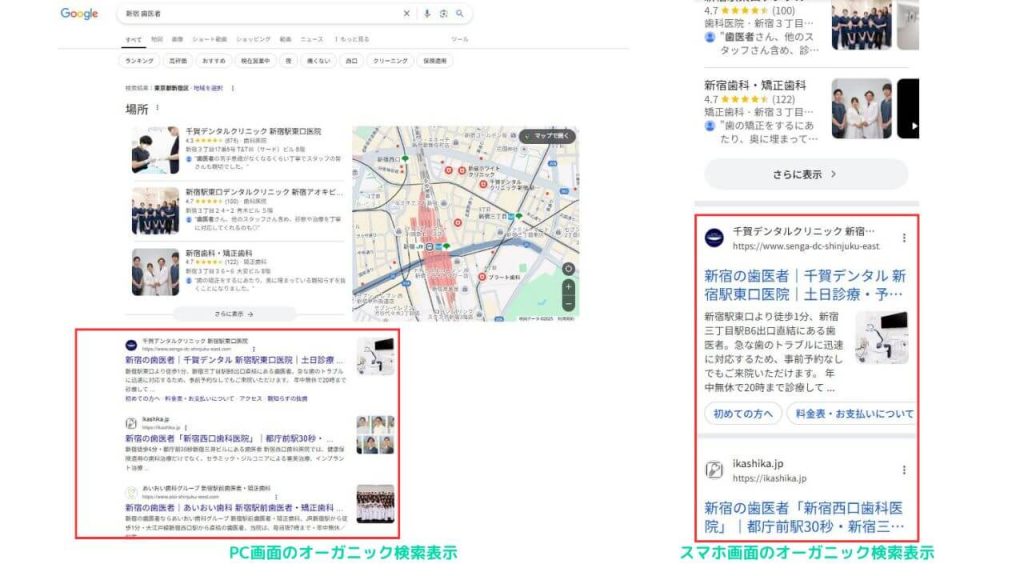Switch to the 画像 tab
Screen dimensions: 1024x576
click(177, 39)
